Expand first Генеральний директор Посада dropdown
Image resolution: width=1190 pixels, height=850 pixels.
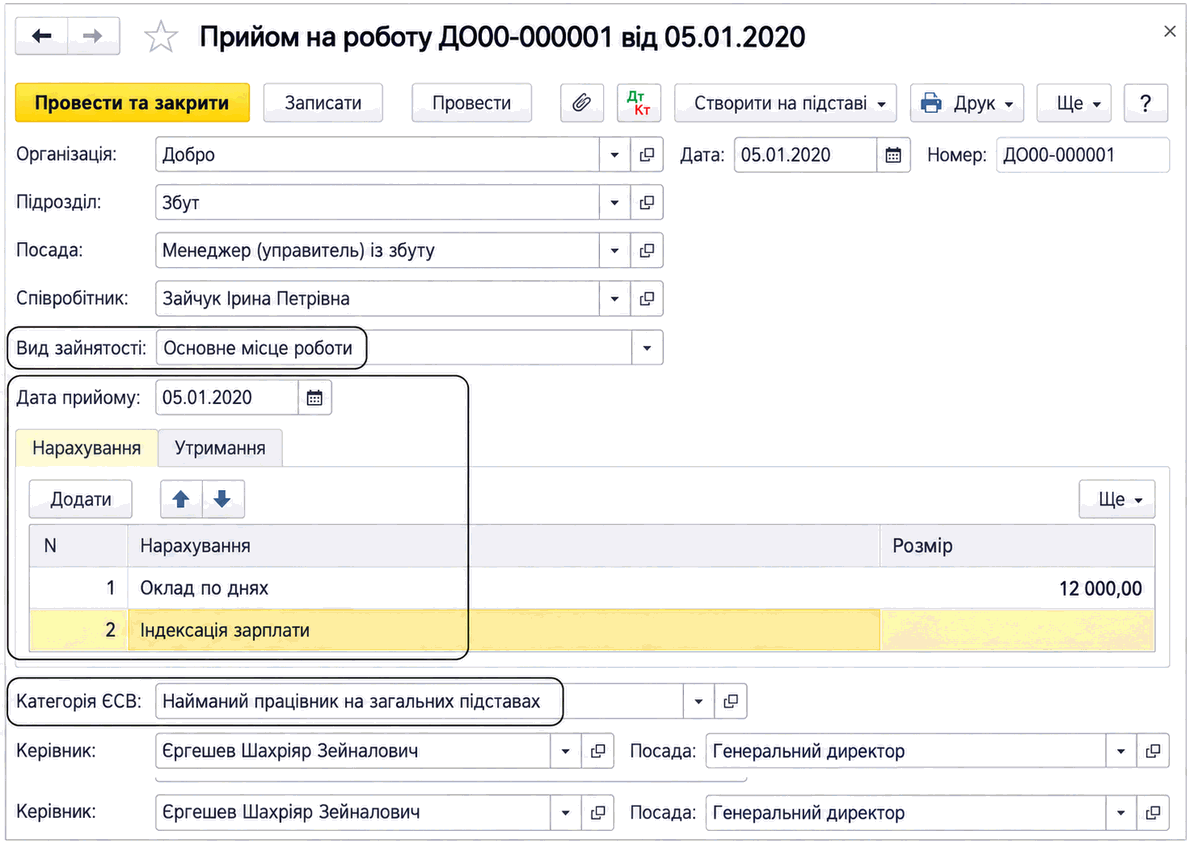click(1121, 751)
